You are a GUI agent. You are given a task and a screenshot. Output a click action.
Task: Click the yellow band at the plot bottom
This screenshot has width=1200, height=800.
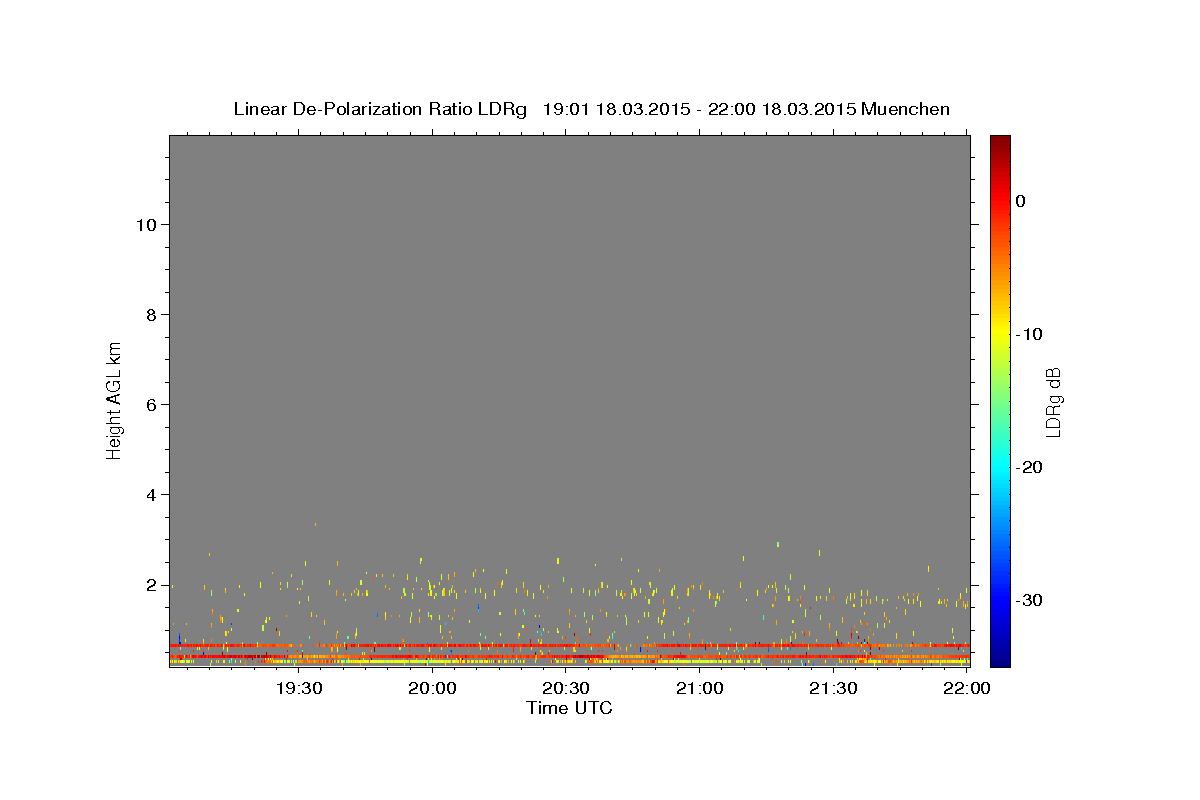pos(569,662)
